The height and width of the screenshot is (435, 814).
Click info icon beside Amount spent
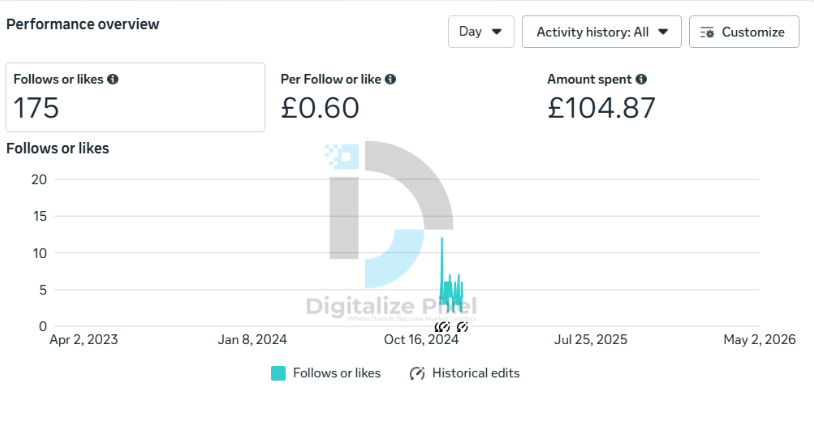(x=641, y=79)
